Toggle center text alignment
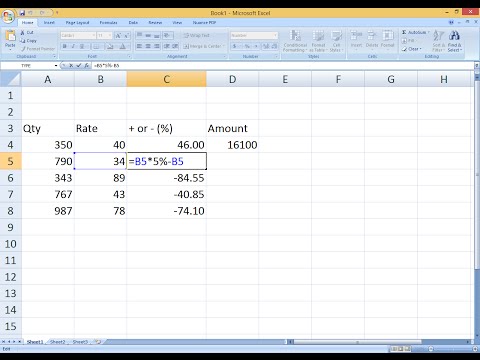Screen dimensions: 480x360 point(148,46)
